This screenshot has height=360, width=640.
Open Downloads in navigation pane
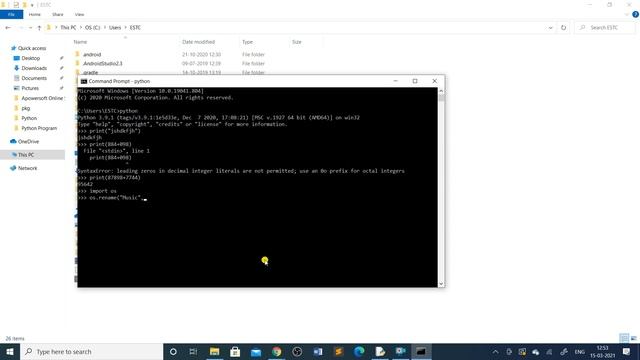[34, 68]
